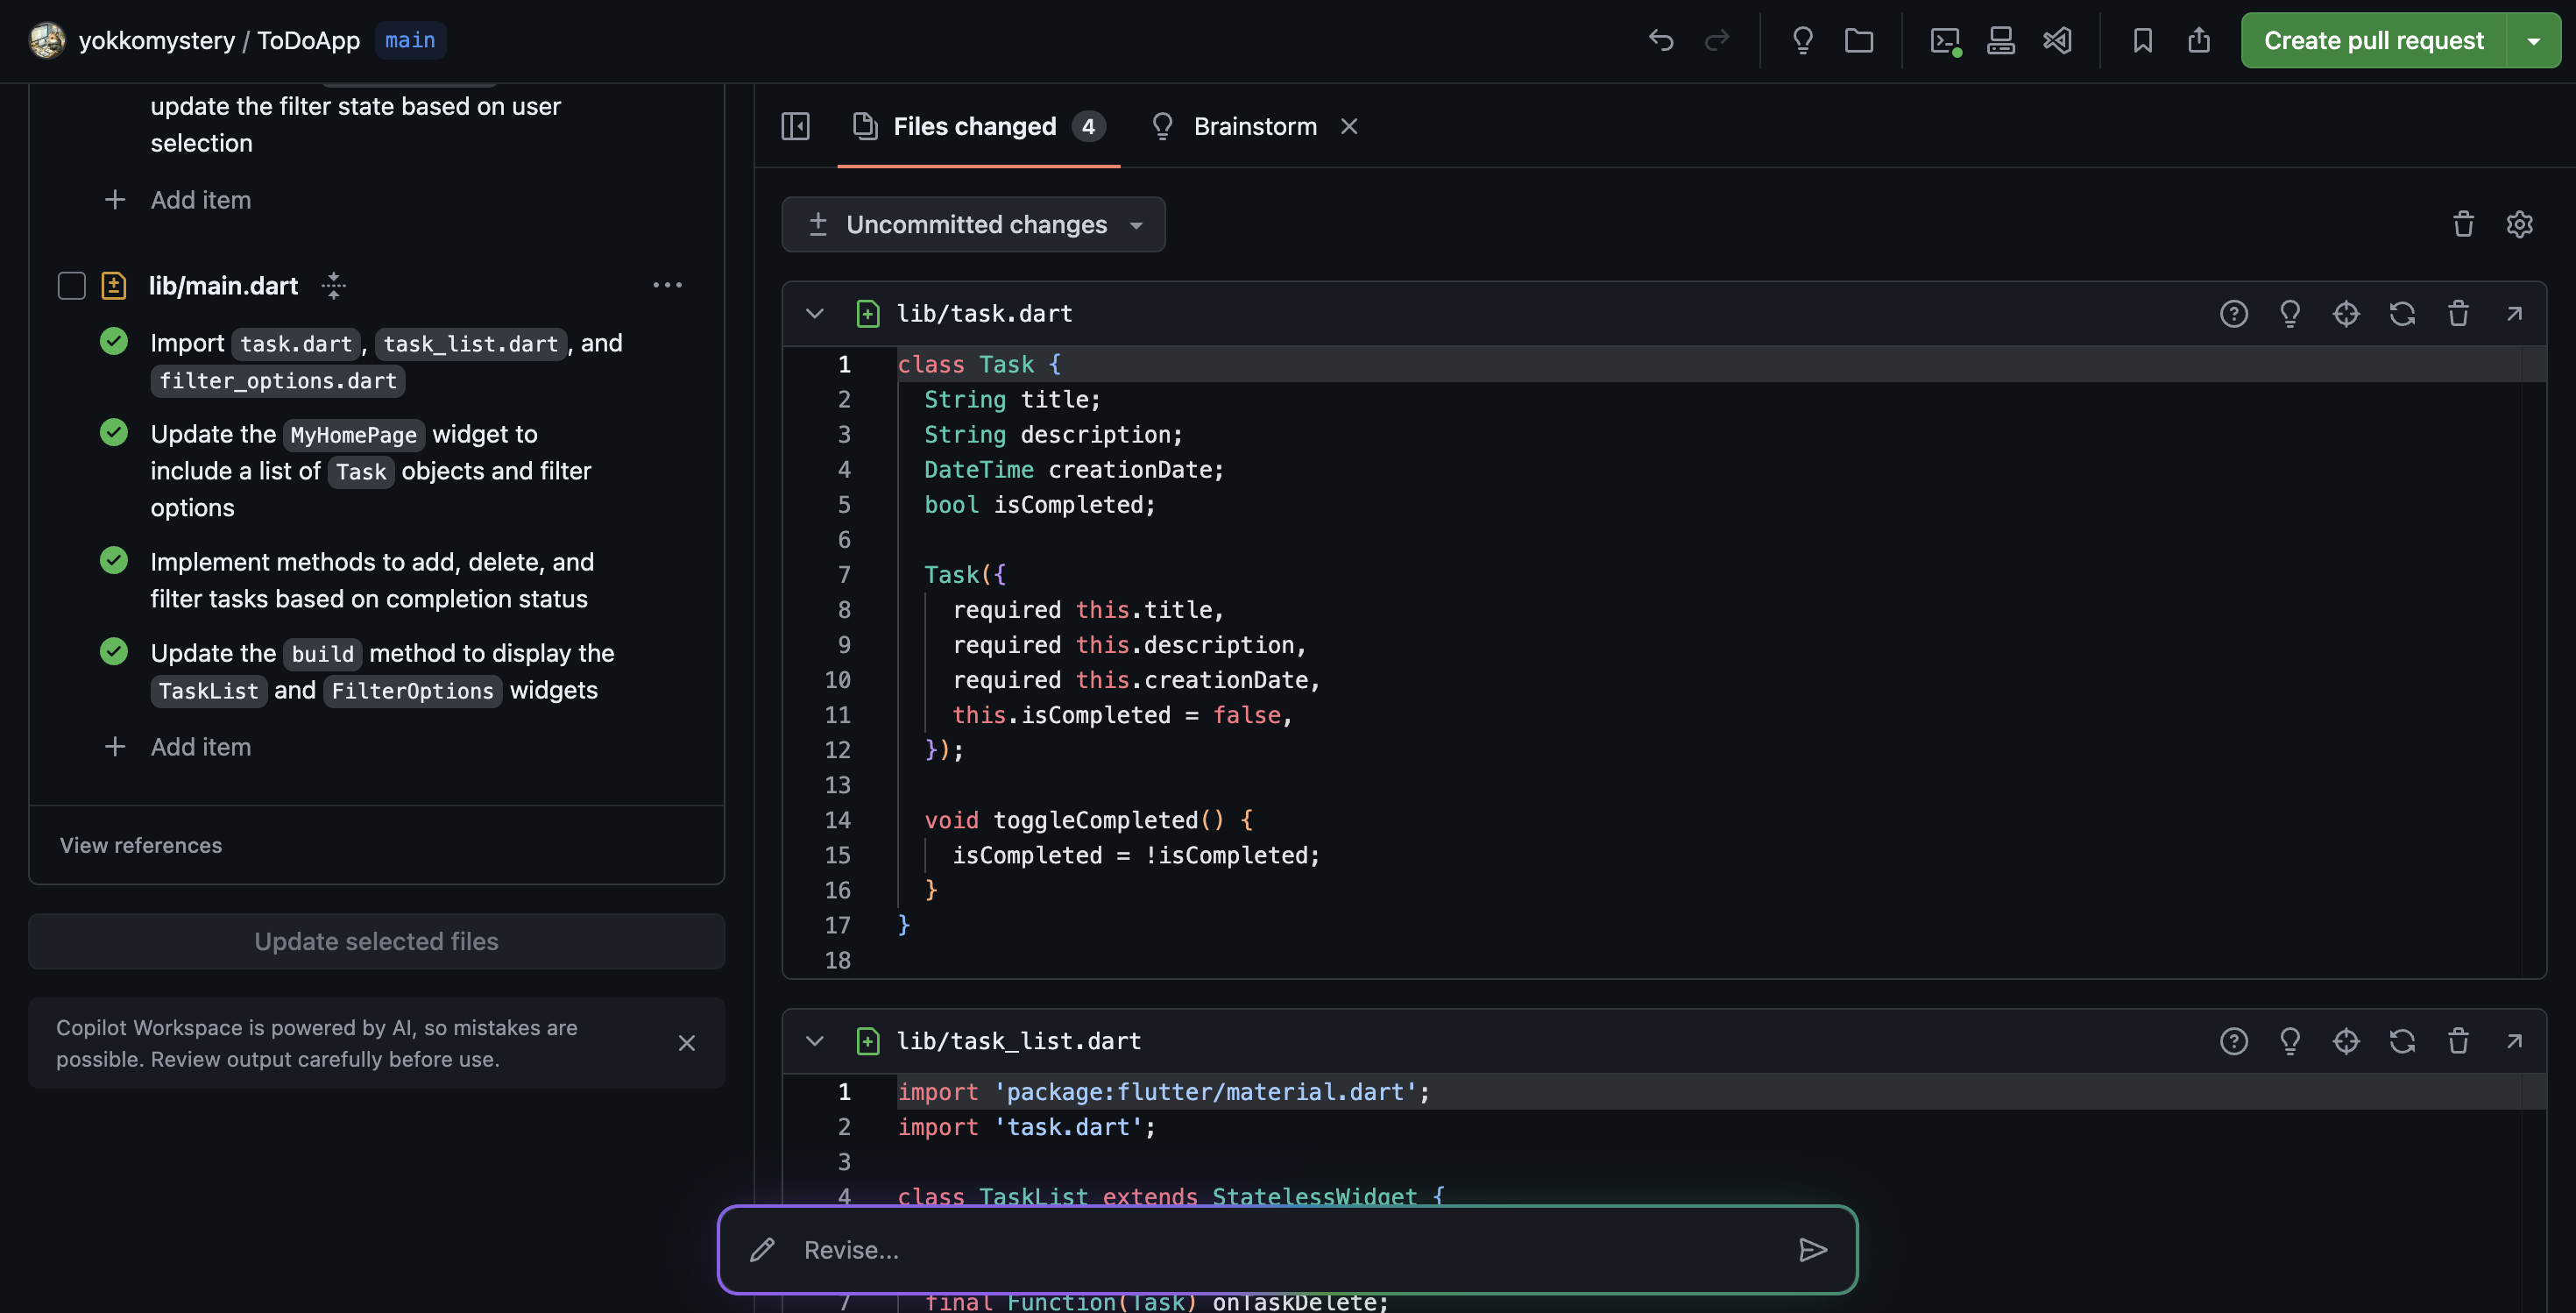Click the bookmark icon in header
The height and width of the screenshot is (1313, 2576).
point(2142,40)
